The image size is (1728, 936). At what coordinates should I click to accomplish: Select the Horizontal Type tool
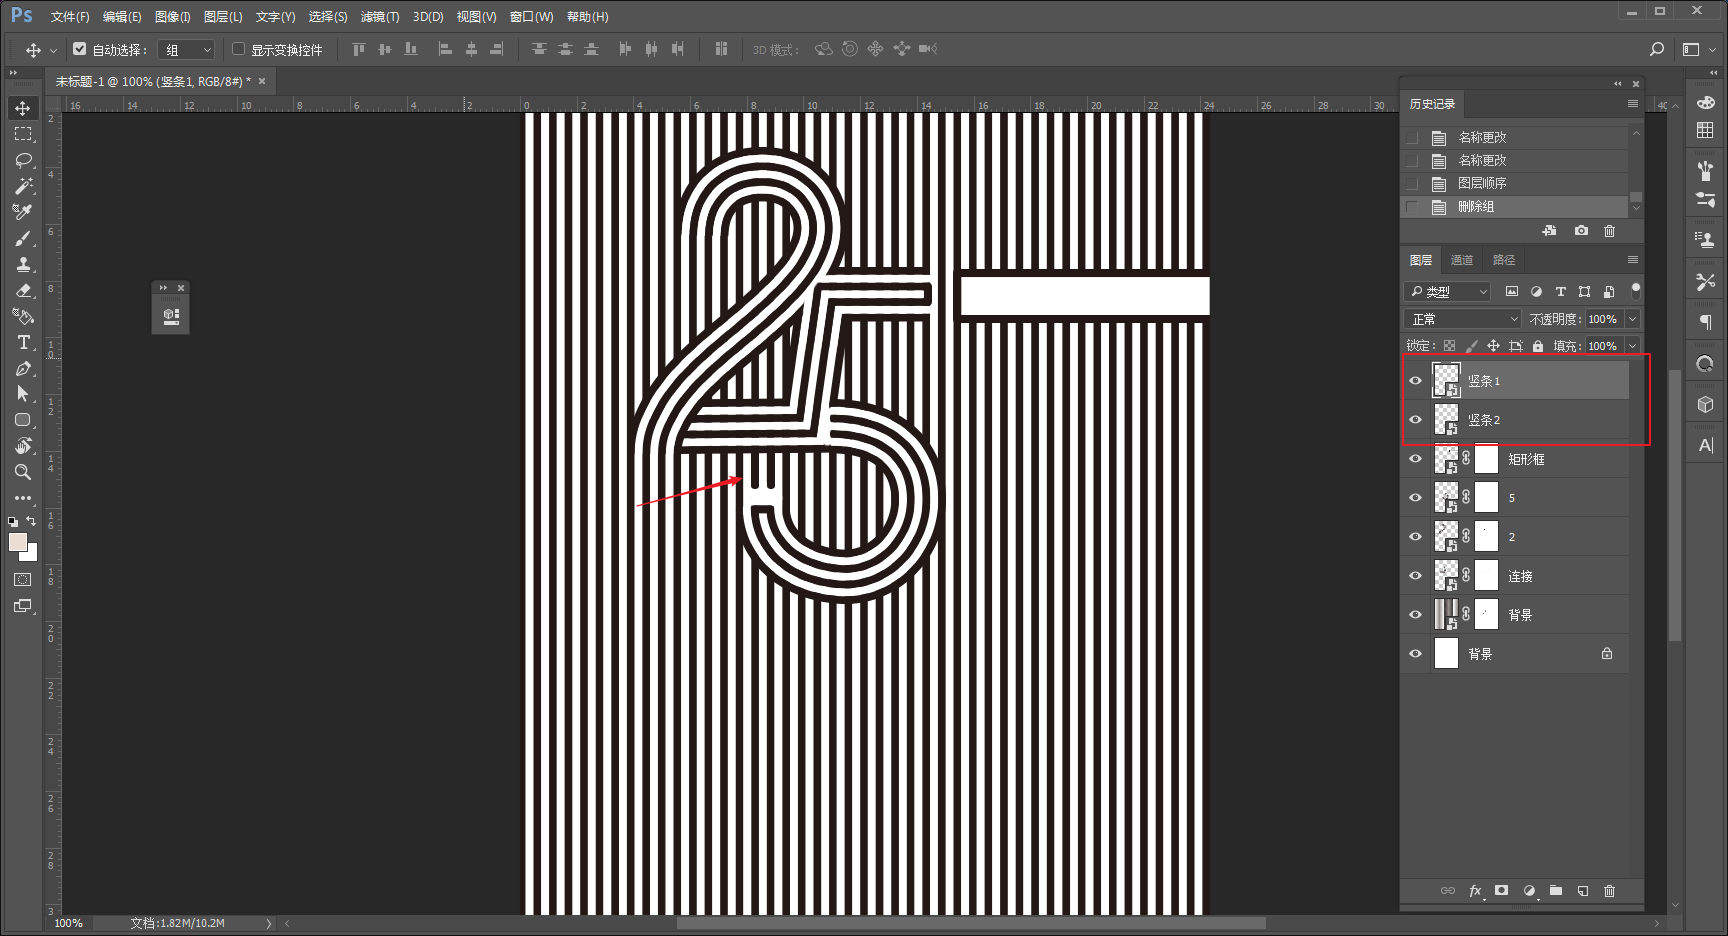[23, 342]
